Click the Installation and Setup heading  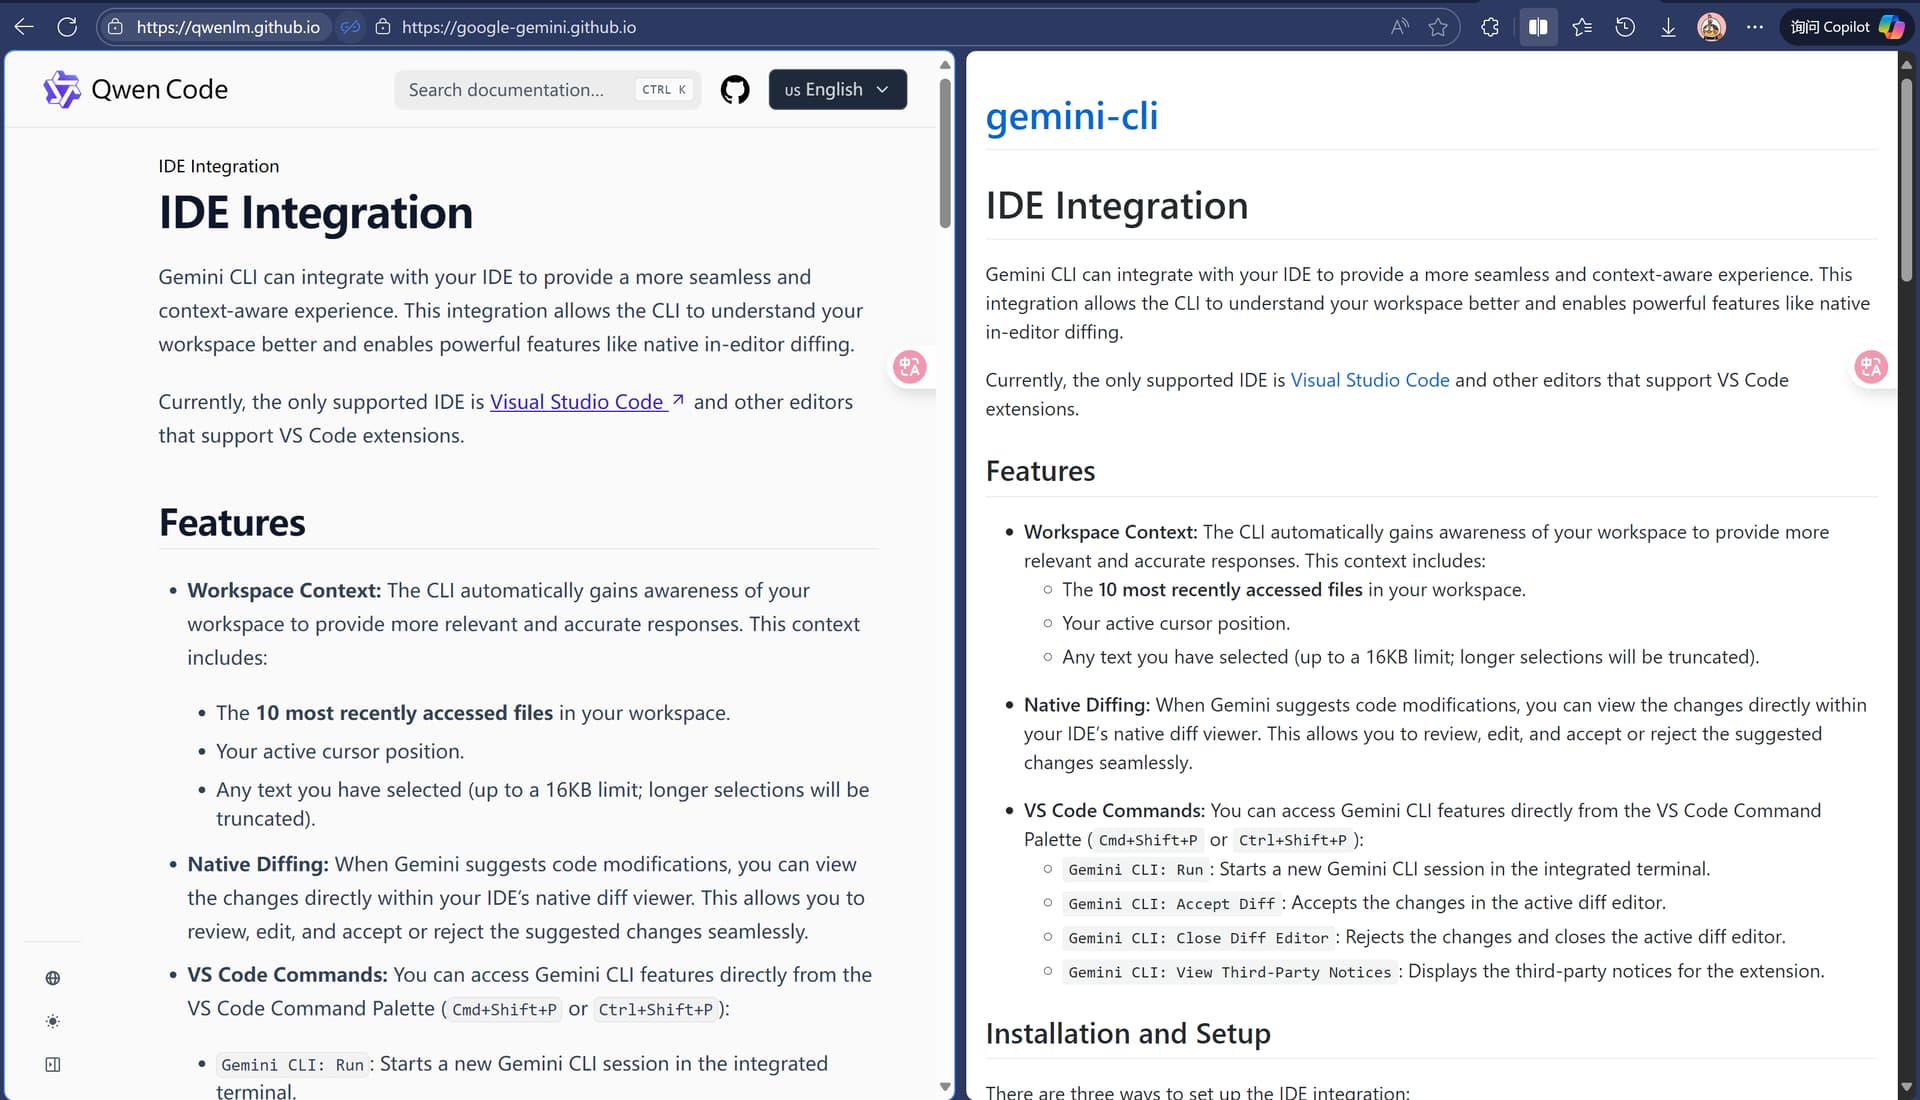pos(1128,1033)
